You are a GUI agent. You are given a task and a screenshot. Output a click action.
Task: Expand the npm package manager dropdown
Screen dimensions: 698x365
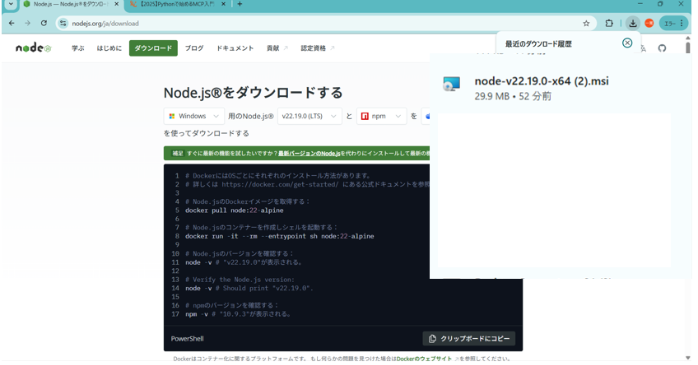coord(381,116)
